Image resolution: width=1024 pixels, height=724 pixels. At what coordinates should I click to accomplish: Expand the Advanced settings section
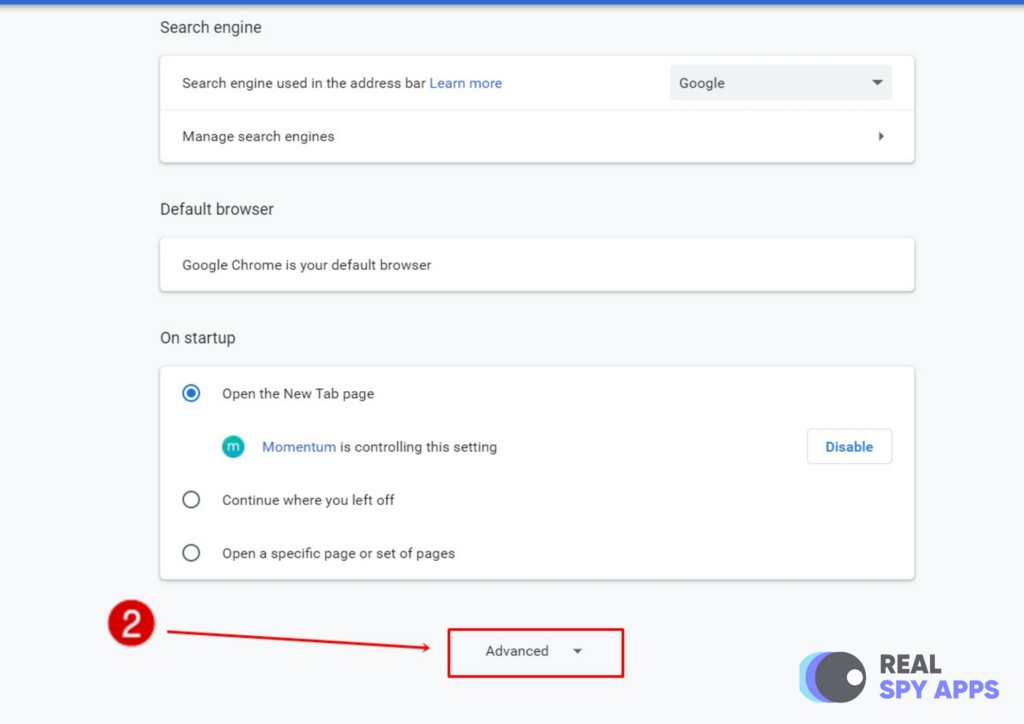tap(536, 652)
